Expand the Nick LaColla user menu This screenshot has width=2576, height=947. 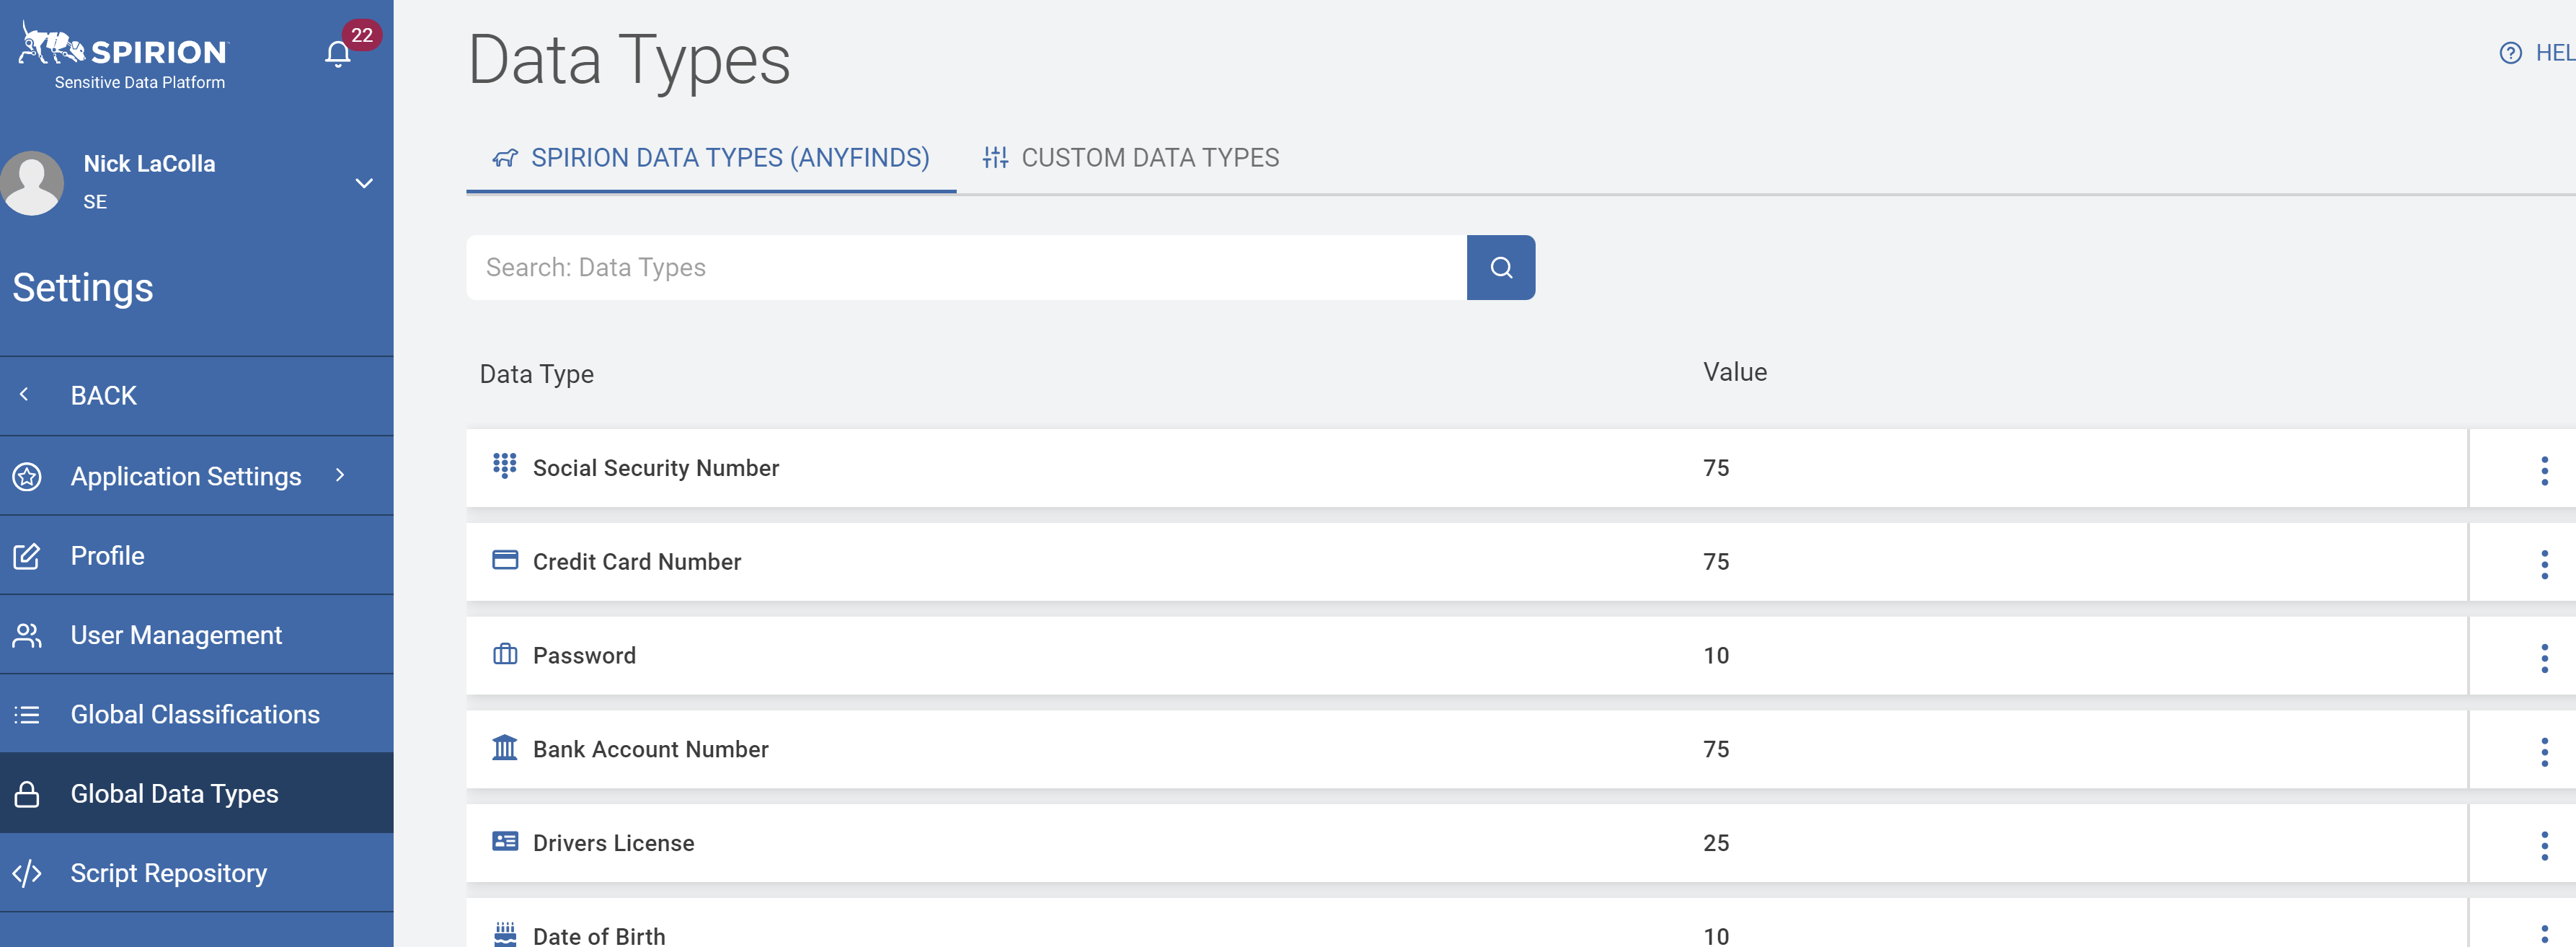[364, 183]
